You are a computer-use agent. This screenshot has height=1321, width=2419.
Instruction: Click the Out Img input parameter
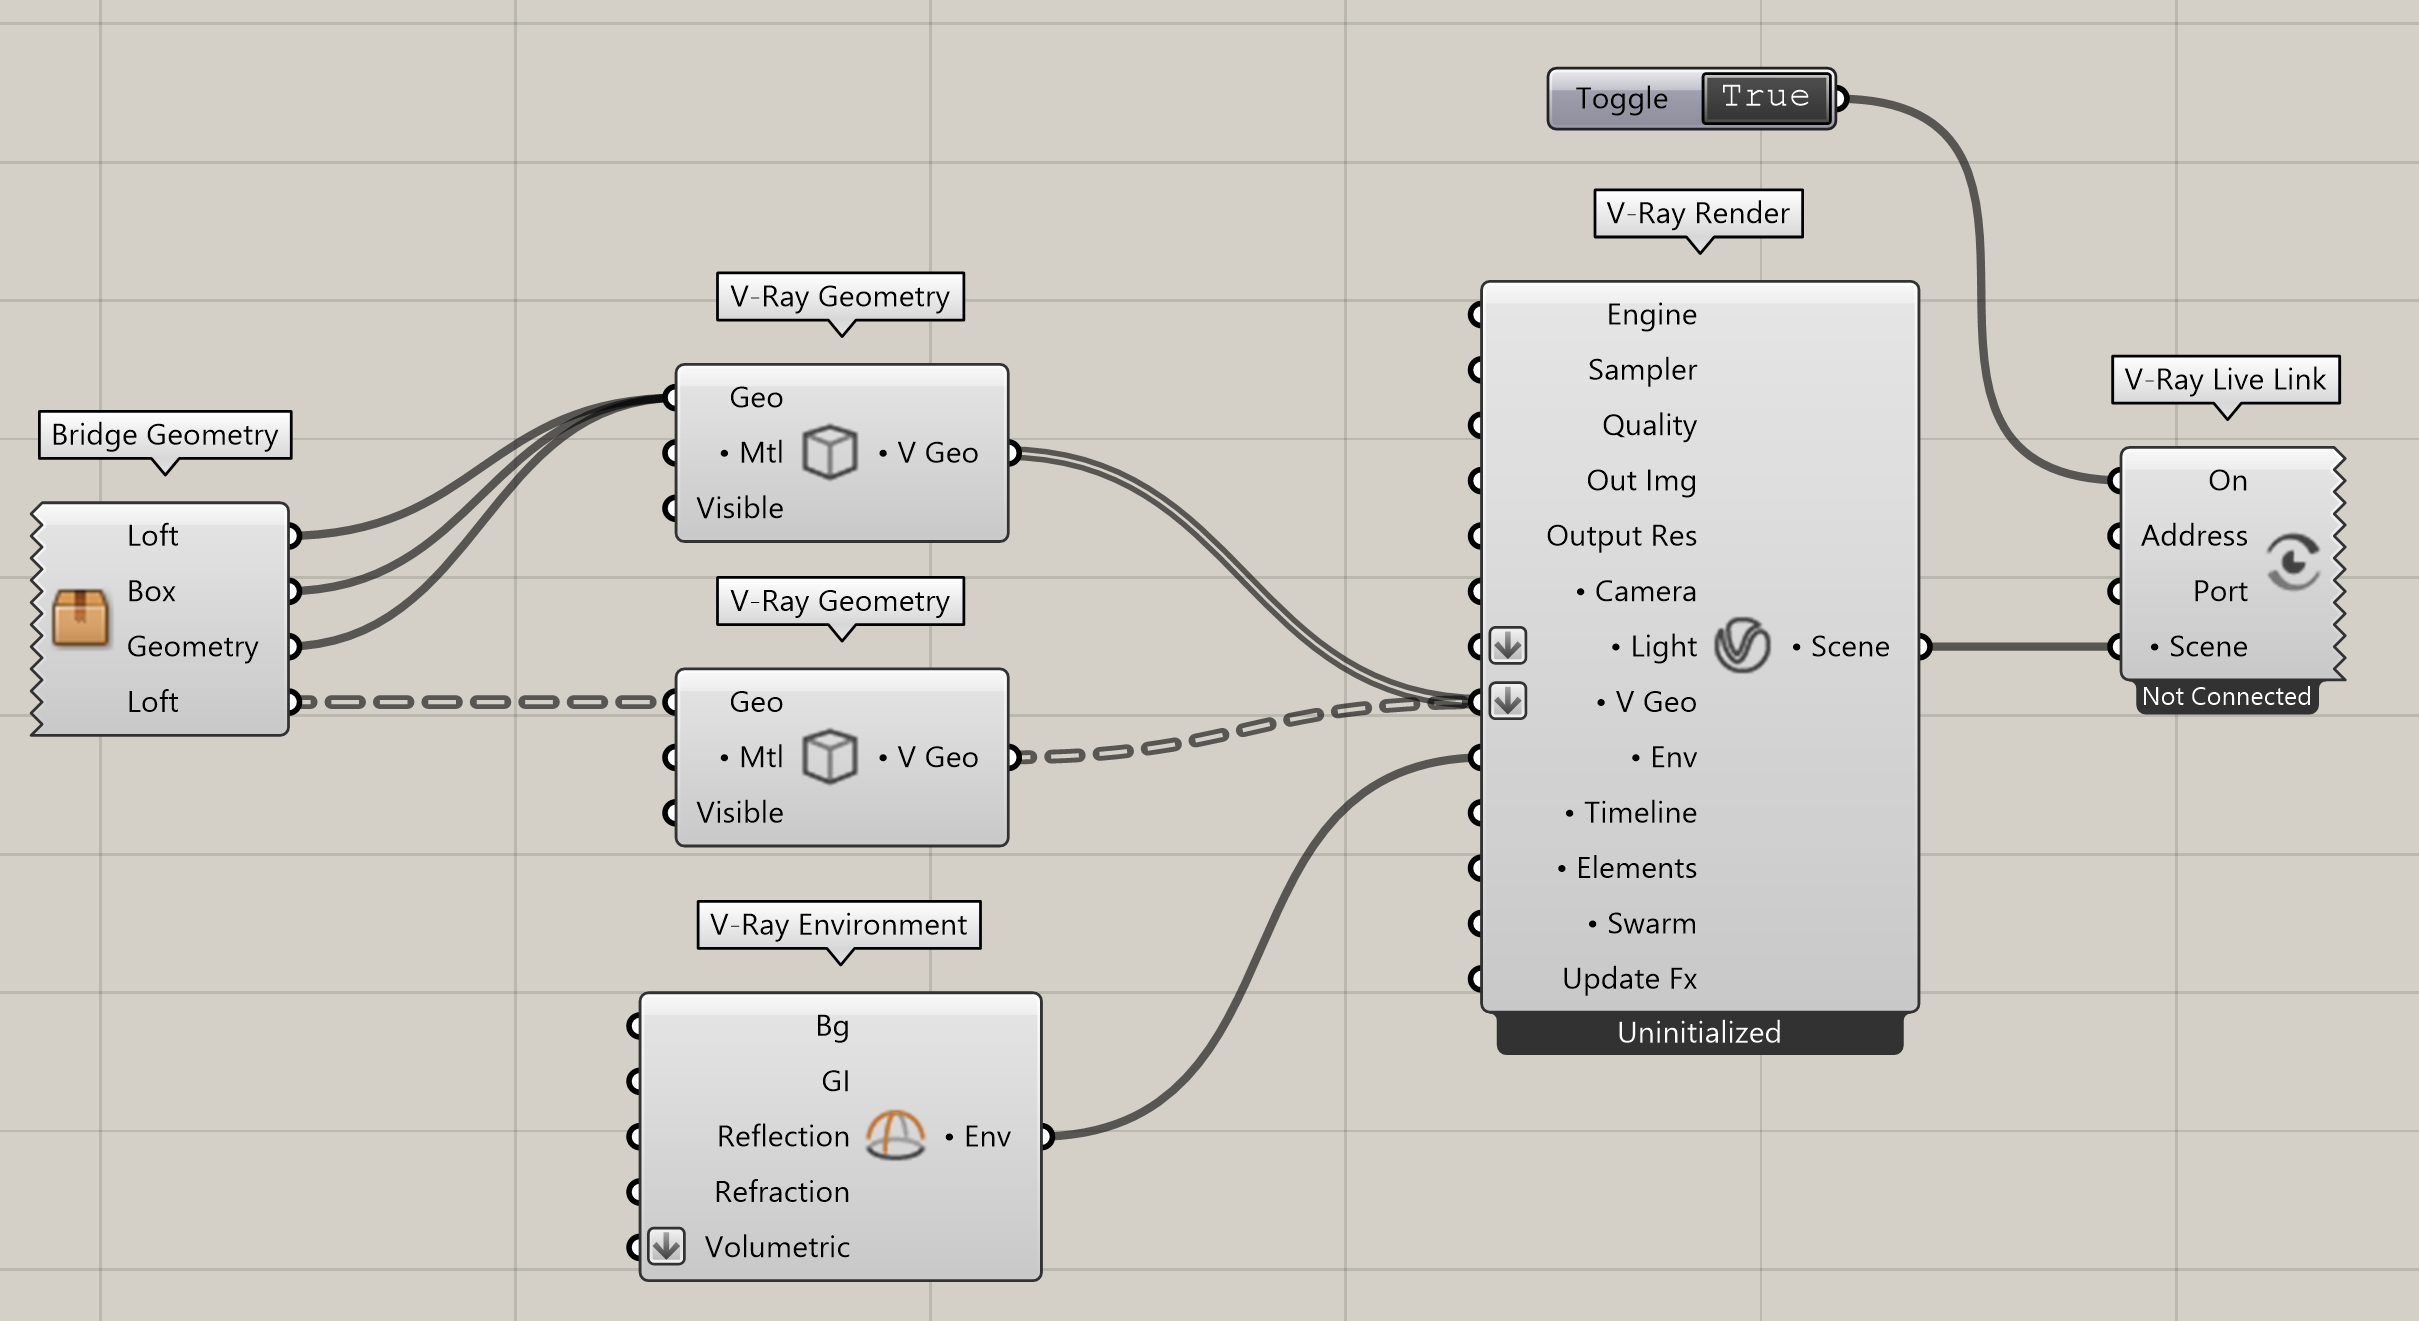[x=1641, y=480]
